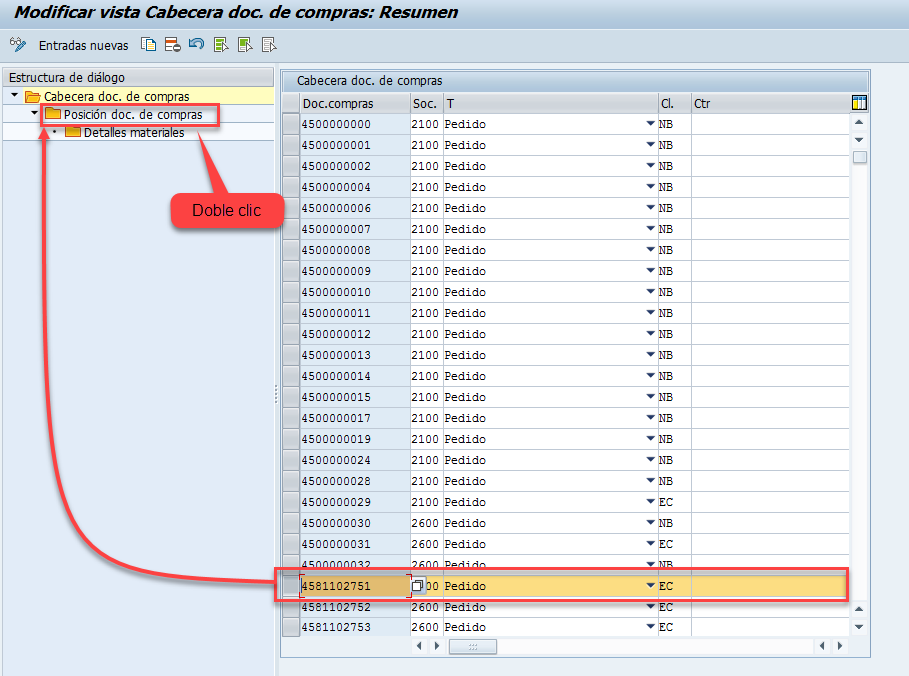This screenshot has height=676, width=909.
Task: Click bottom page-up arrow of vertical scrollbar
Action: coord(859,609)
